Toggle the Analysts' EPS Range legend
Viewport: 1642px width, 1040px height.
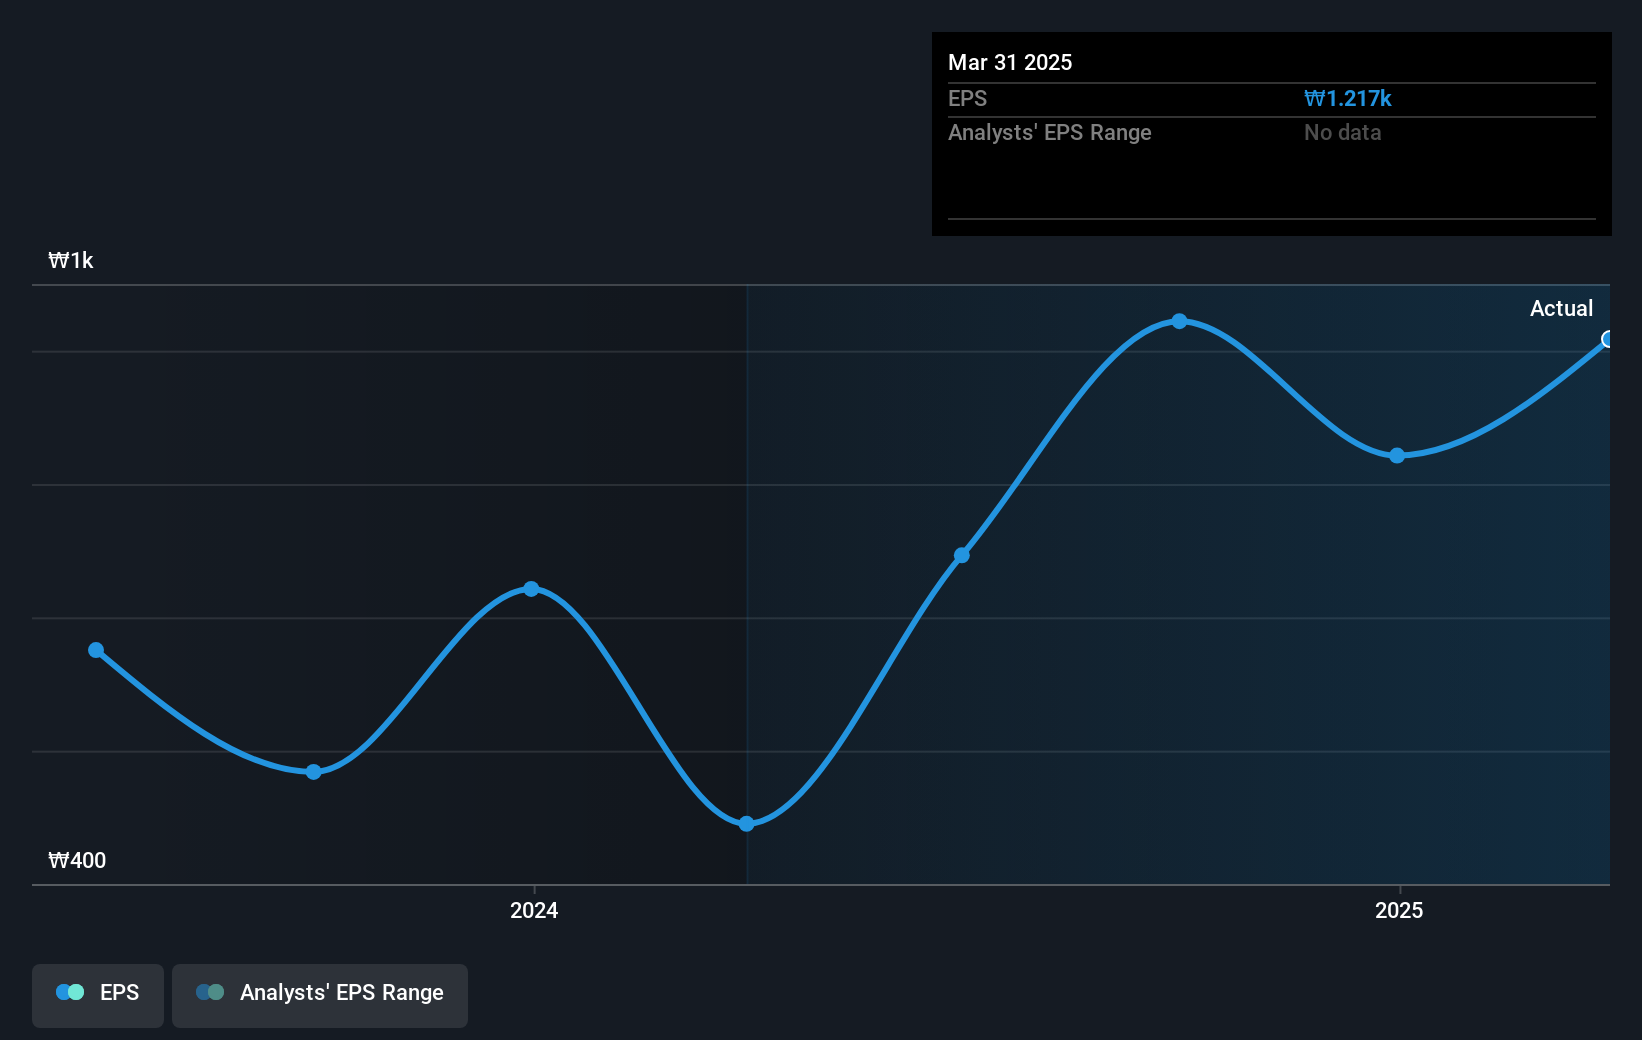point(320,995)
